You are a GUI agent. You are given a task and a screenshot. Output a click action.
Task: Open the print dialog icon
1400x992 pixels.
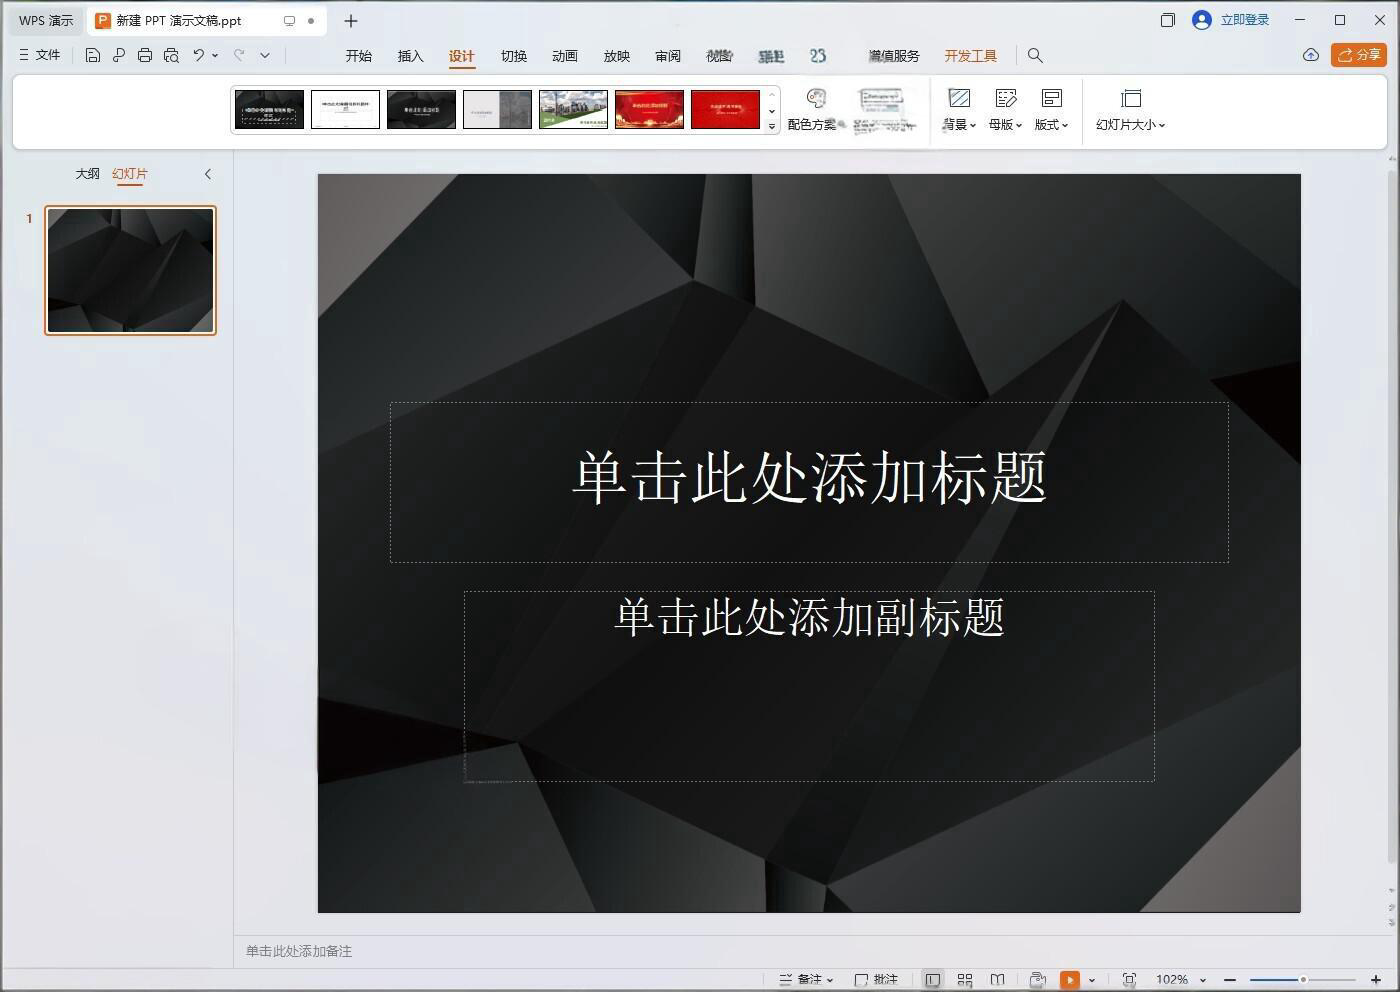(145, 55)
